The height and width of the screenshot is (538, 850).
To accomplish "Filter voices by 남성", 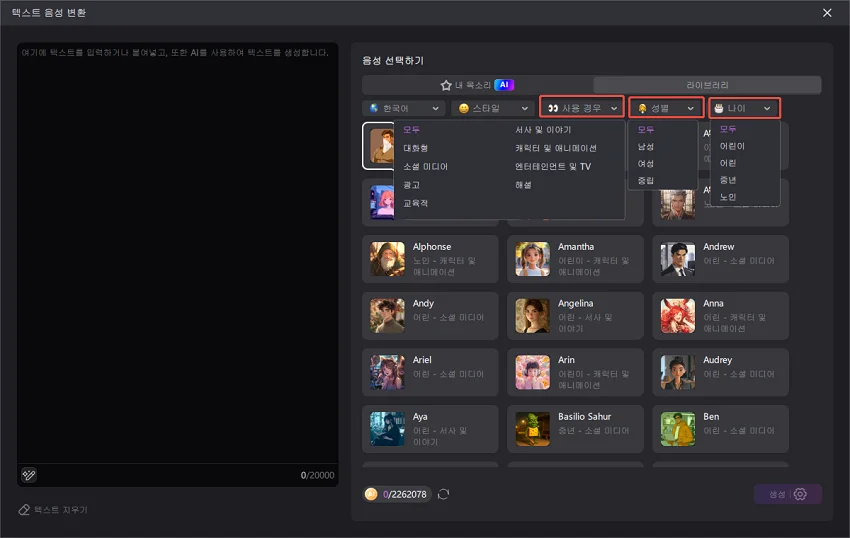I will point(646,146).
